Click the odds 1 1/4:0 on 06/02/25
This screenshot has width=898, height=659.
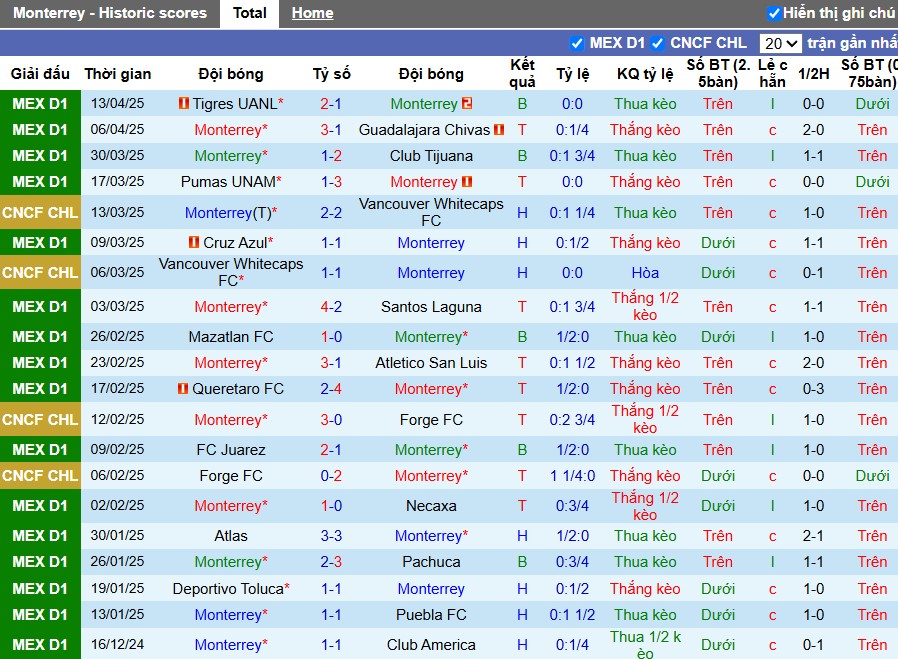pos(572,476)
